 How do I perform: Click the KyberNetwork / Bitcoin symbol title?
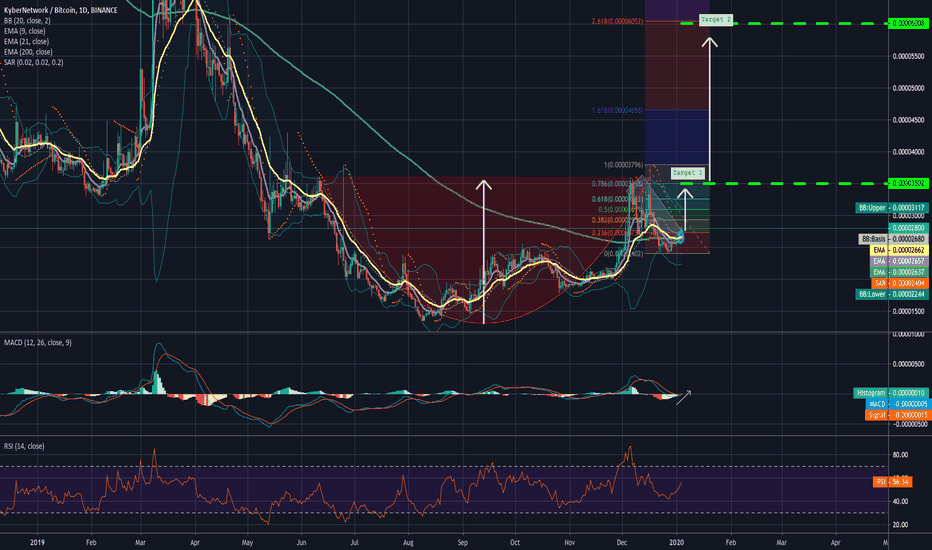click(x=61, y=10)
